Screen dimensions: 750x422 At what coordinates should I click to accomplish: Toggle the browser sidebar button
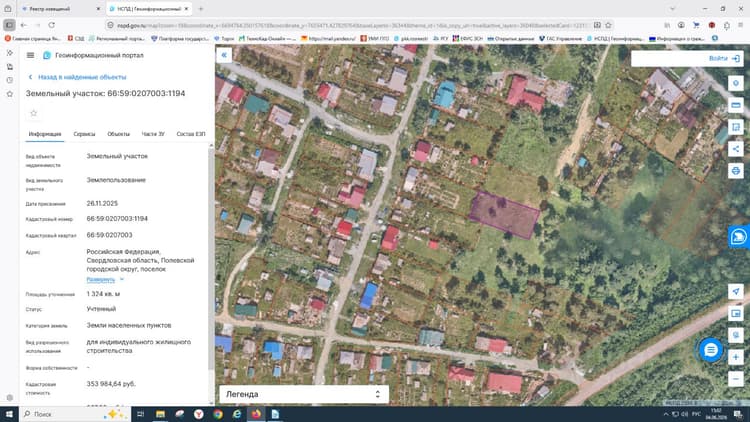point(9,25)
